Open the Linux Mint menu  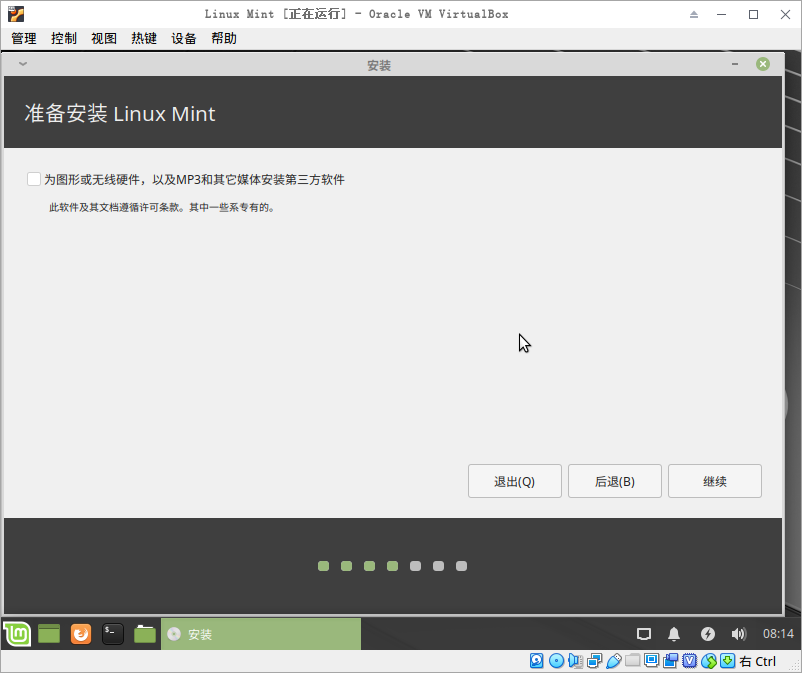click(16, 633)
